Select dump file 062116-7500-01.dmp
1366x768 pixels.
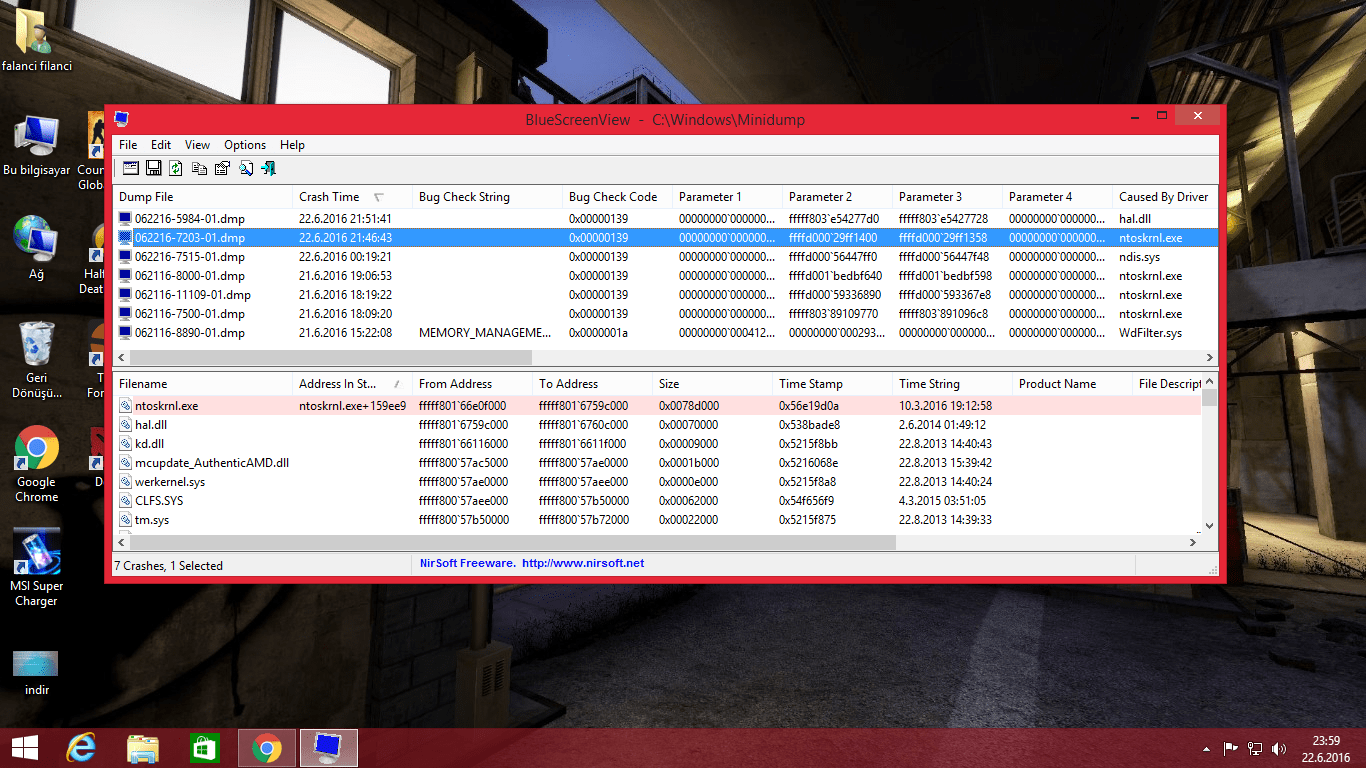[665, 314]
